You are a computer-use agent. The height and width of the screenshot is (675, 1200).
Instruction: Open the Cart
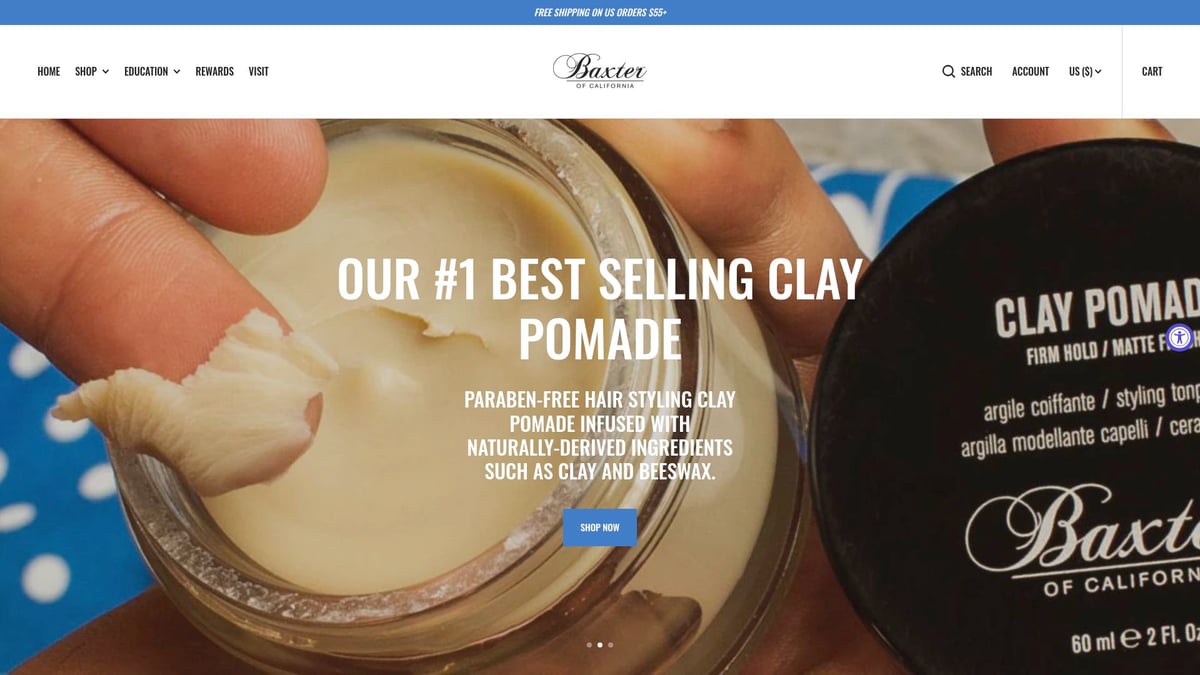click(x=1152, y=71)
